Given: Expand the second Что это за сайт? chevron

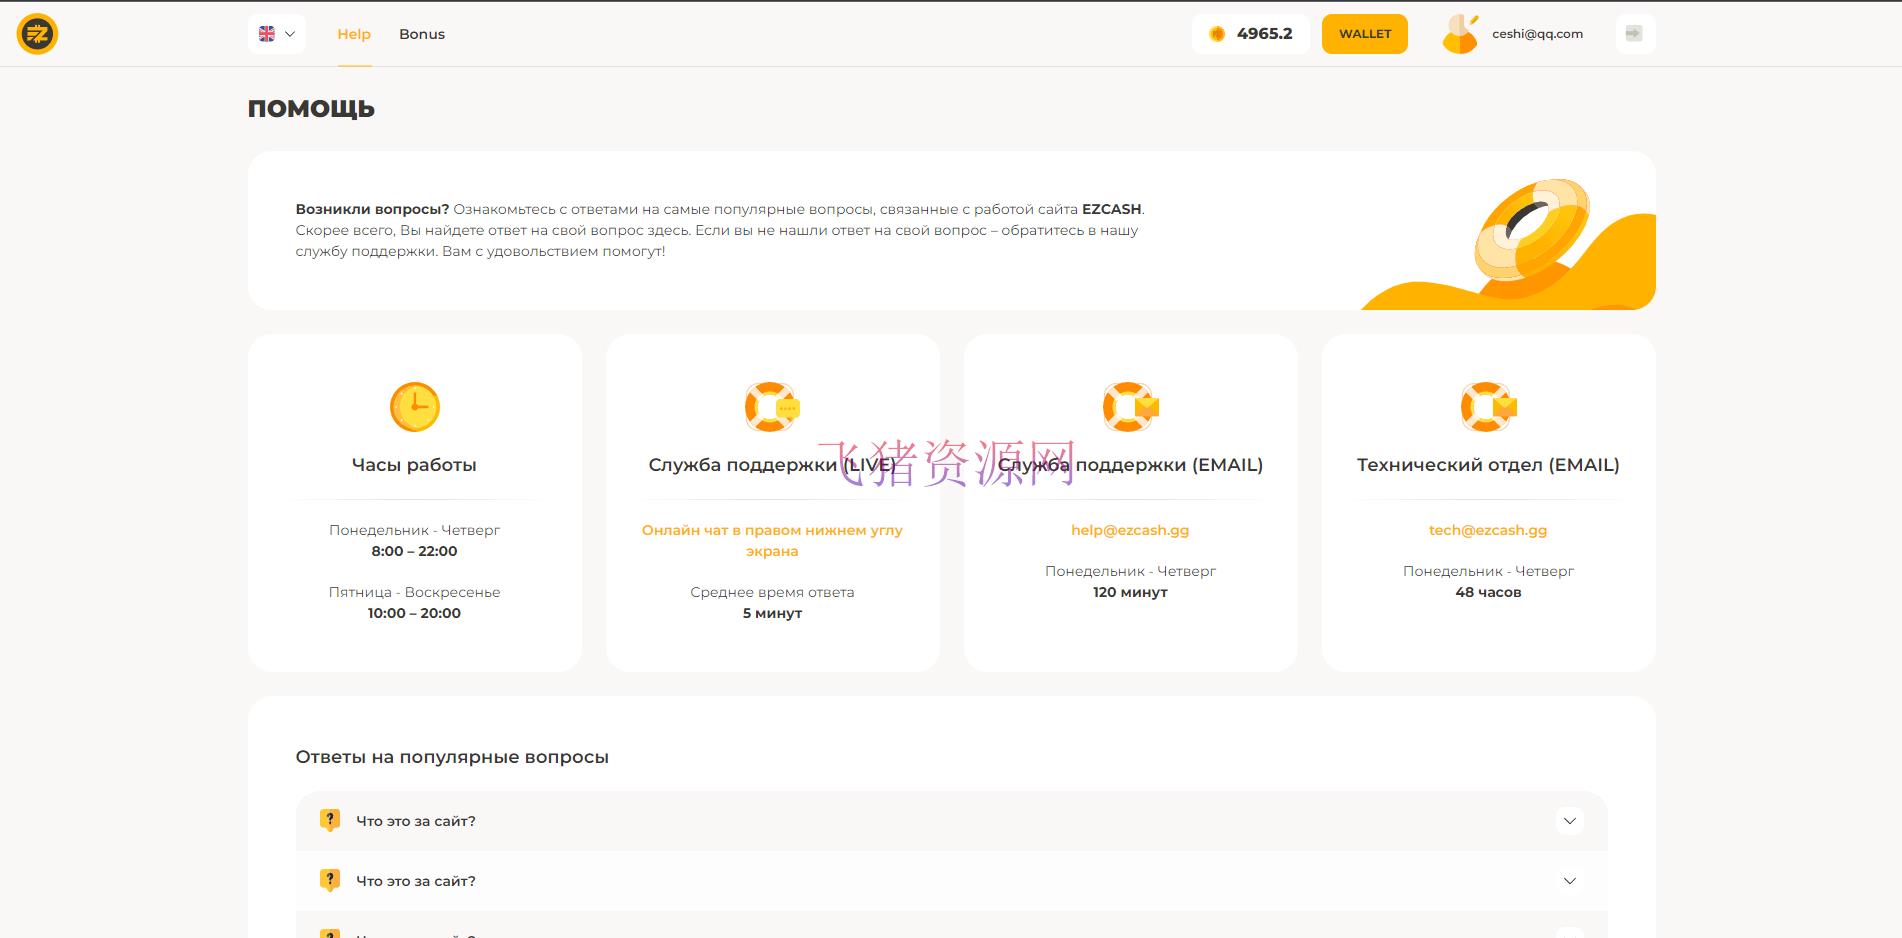Looking at the screenshot, I should tap(1569, 881).
